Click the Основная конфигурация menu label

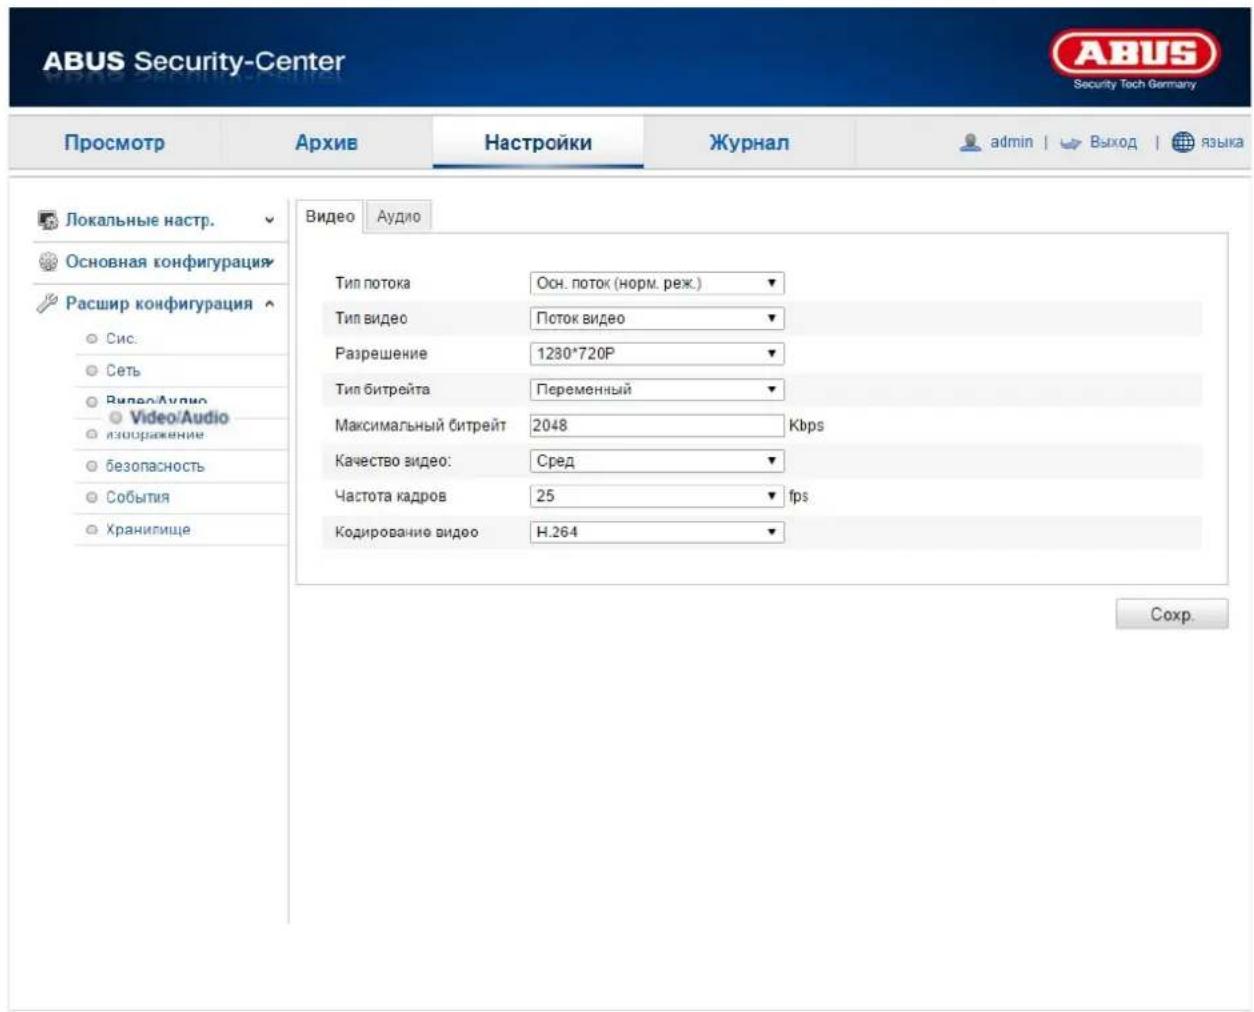coord(166,262)
